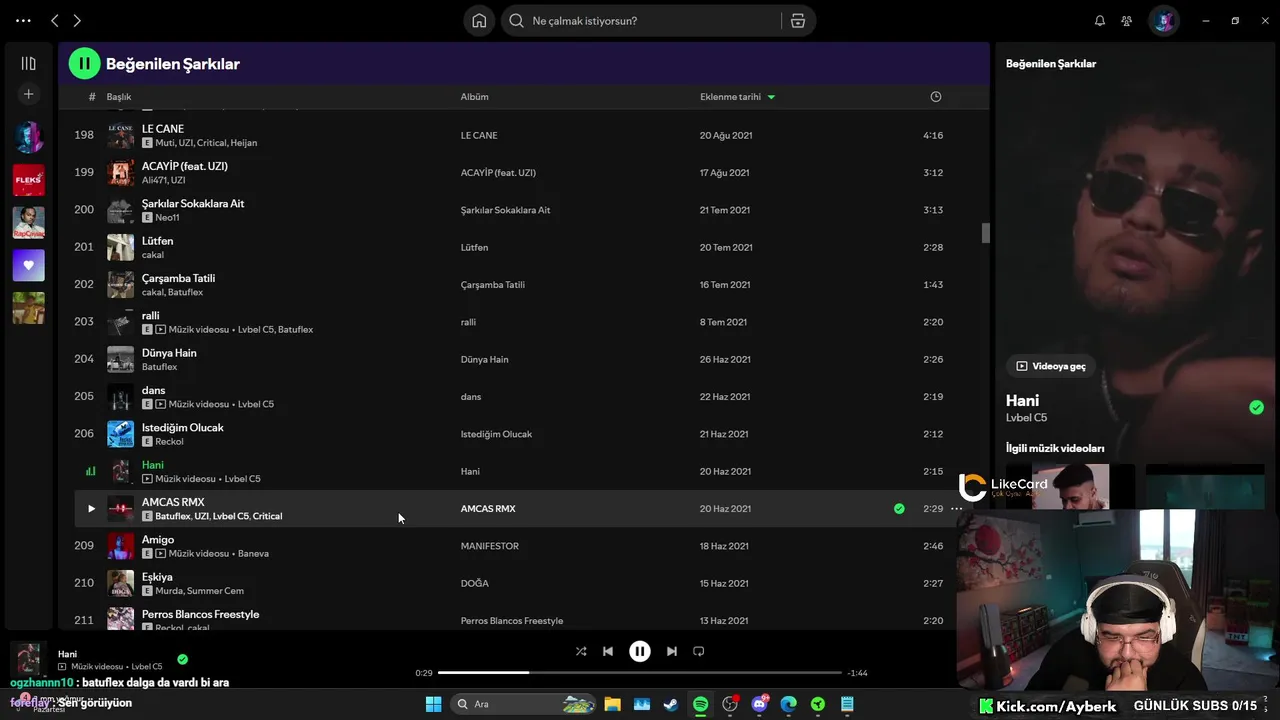Screen dimensions: 1280x720
Task: Play the AMCAS RMX row
Action: [91, 509]
